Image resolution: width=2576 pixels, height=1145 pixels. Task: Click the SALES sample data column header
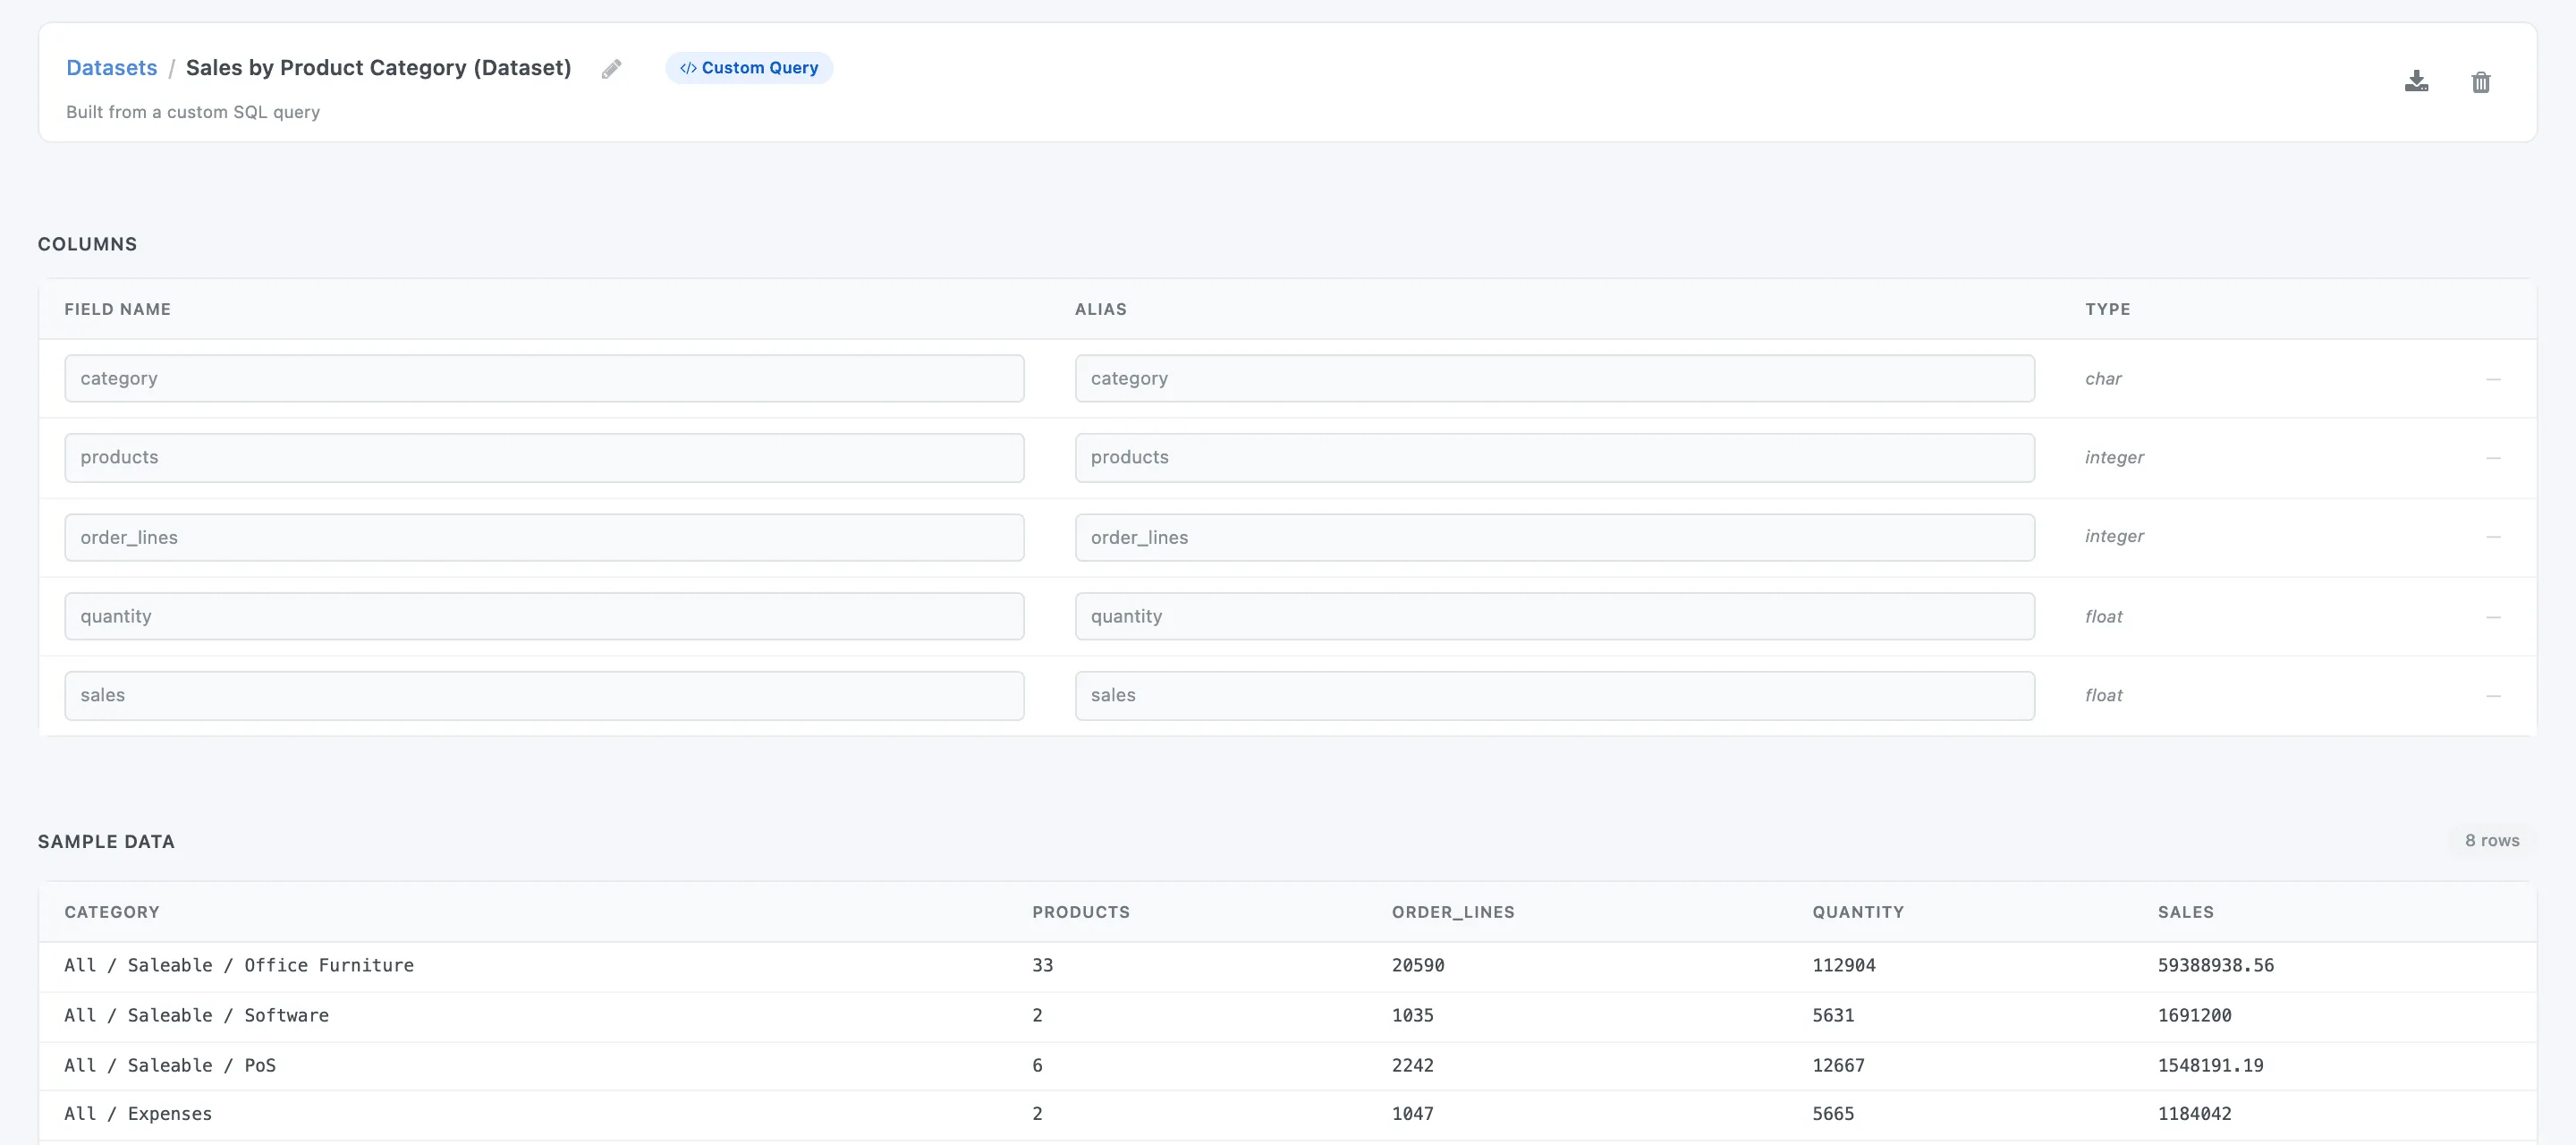click(2185, 912)
